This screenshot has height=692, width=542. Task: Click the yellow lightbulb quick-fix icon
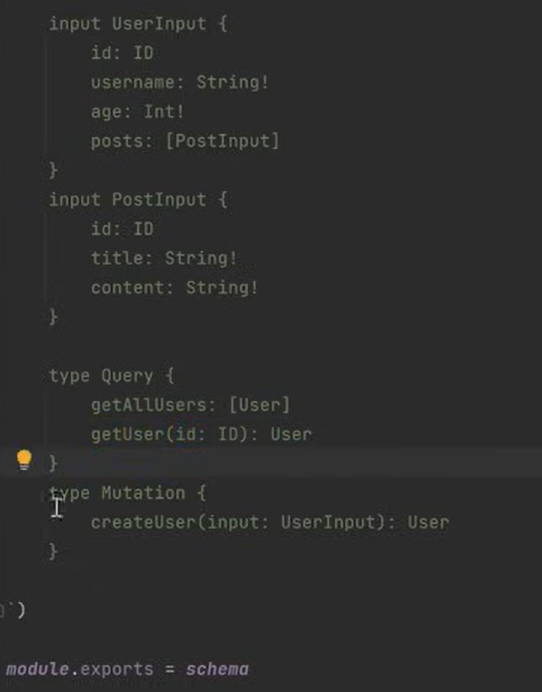point(24,460)
